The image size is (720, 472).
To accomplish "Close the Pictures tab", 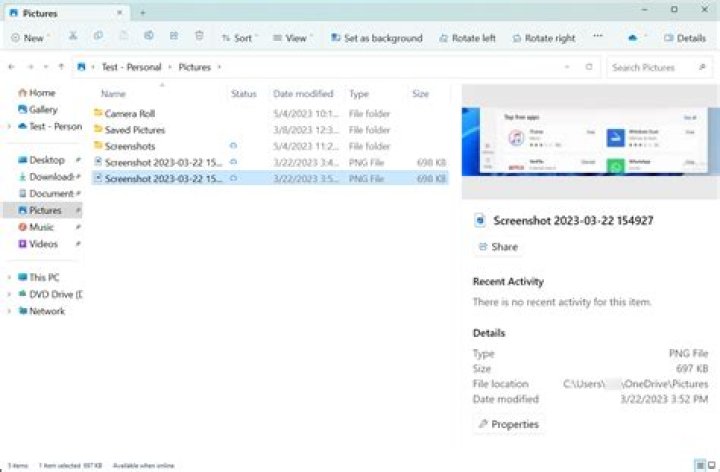I will point(119,13).
